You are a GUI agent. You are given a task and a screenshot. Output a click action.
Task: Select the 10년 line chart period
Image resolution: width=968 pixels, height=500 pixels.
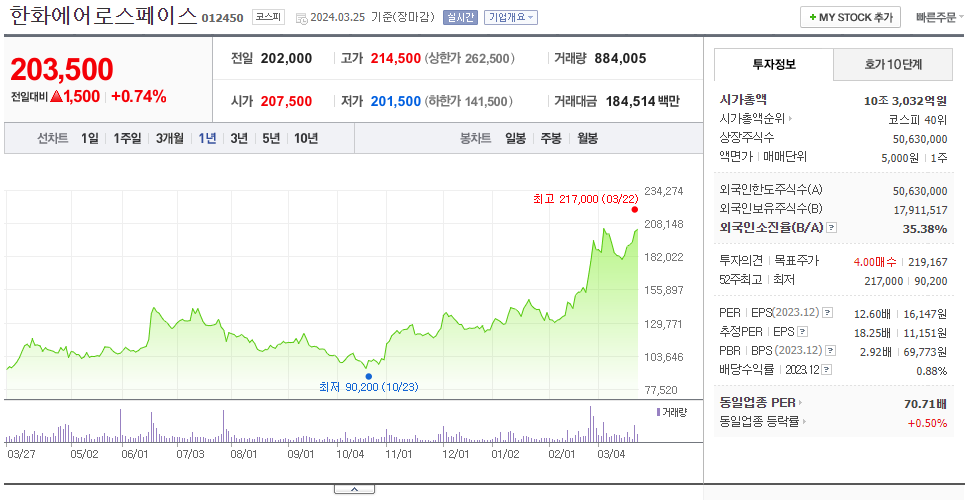tap(306, 138)
